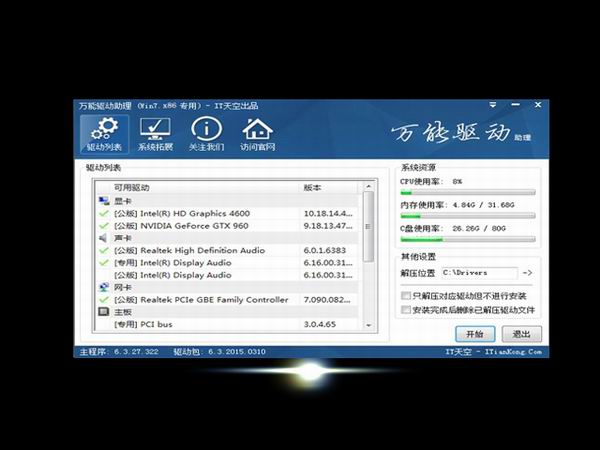Open the 系统拓展 monitor icon tab
This screenshot has height=450, width=600.
tap(155, 134)
